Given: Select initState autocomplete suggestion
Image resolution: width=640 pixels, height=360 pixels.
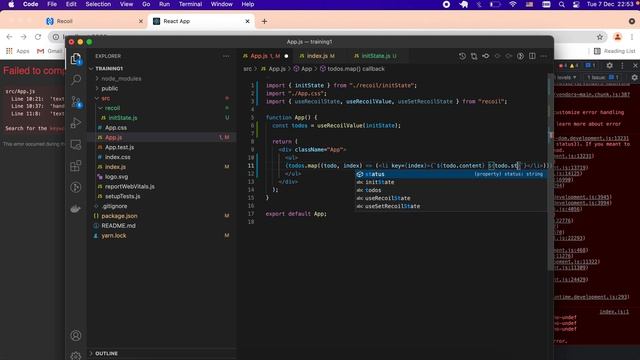Looking at the screenshot, I should (x=451, y=182).
